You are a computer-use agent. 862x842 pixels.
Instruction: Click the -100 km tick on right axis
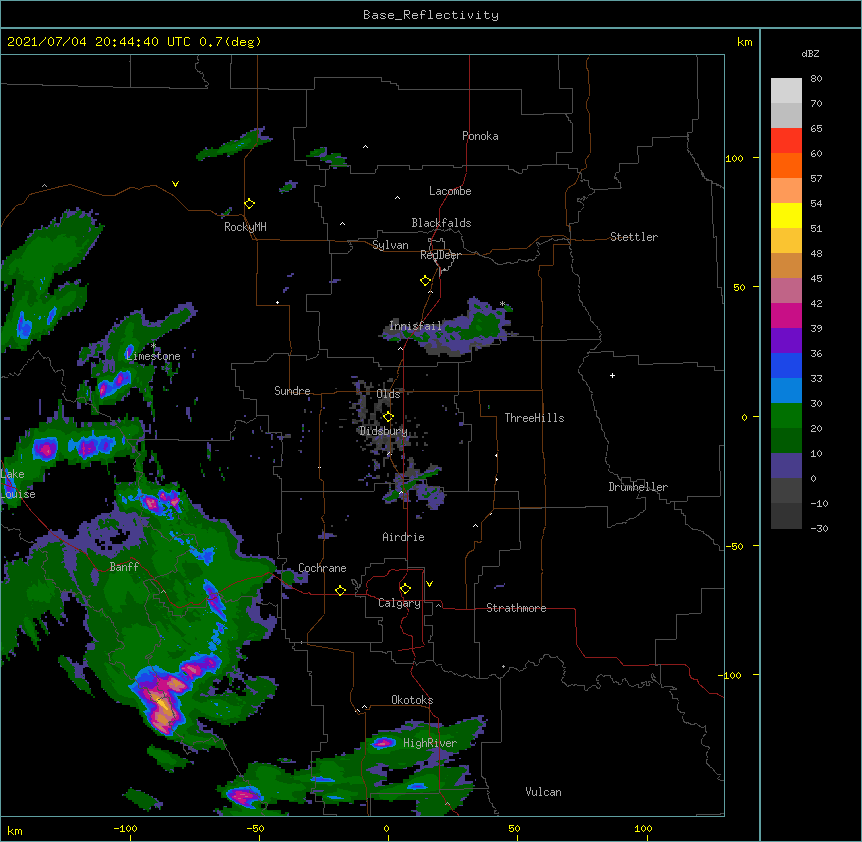731,675
